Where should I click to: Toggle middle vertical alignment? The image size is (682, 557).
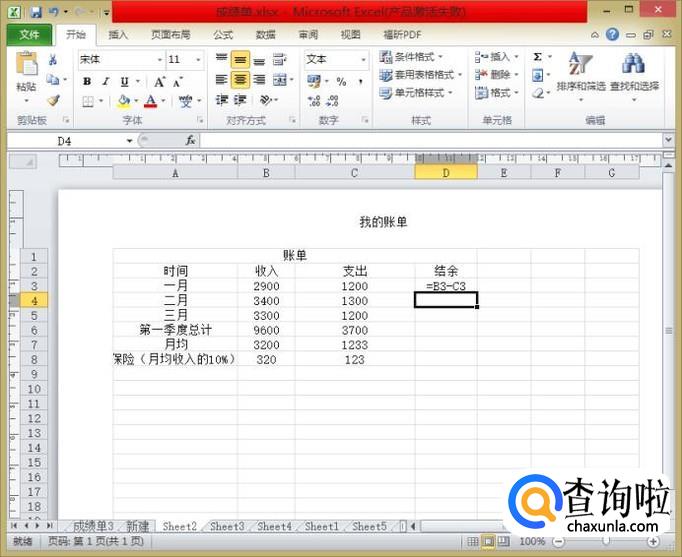tap(240, 60)
